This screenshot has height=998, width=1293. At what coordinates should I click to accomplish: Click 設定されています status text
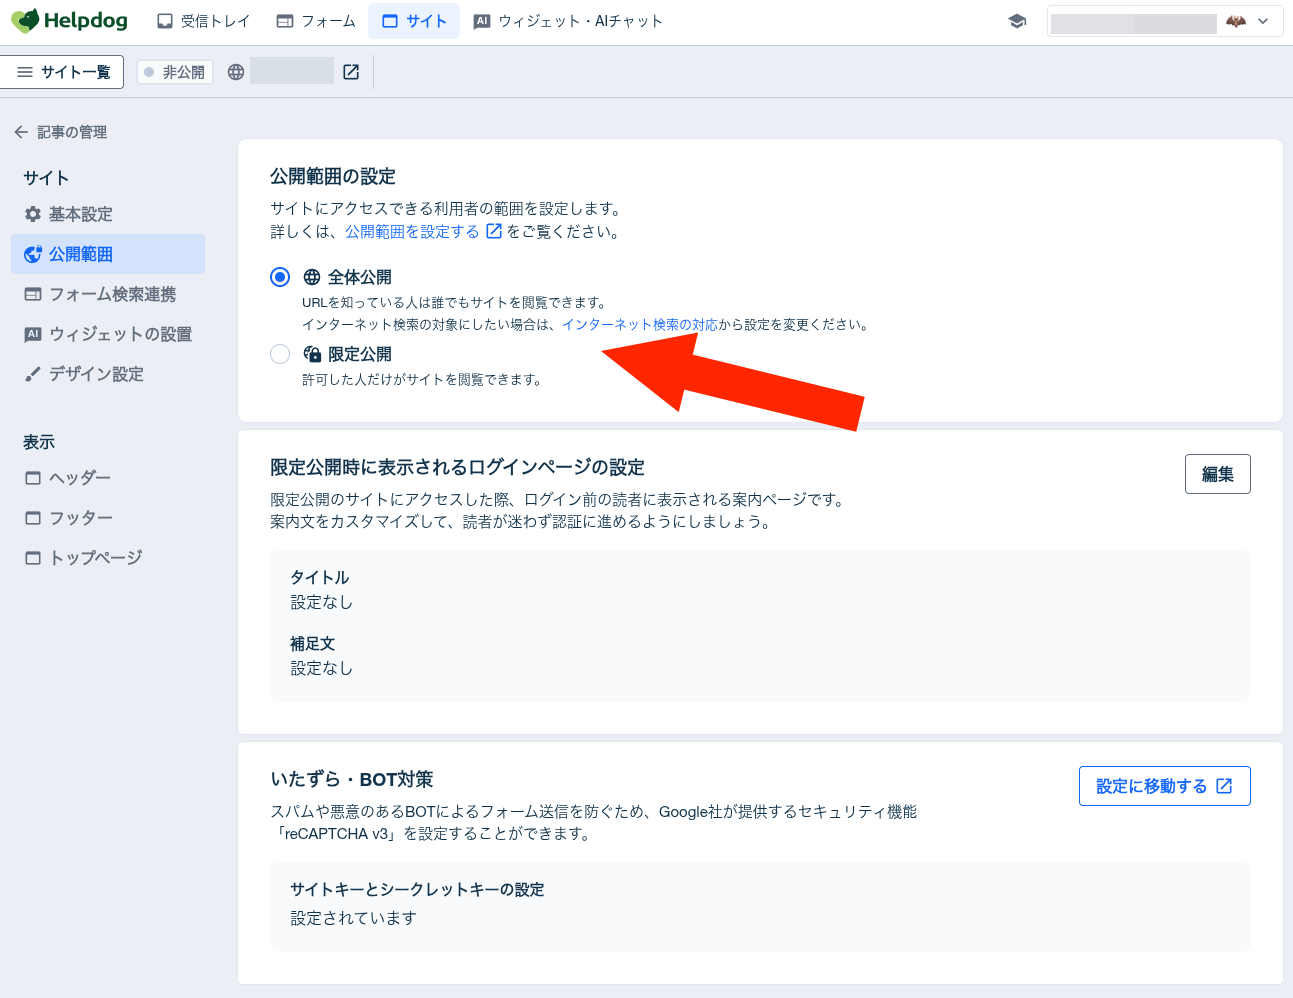pos(353,918)
